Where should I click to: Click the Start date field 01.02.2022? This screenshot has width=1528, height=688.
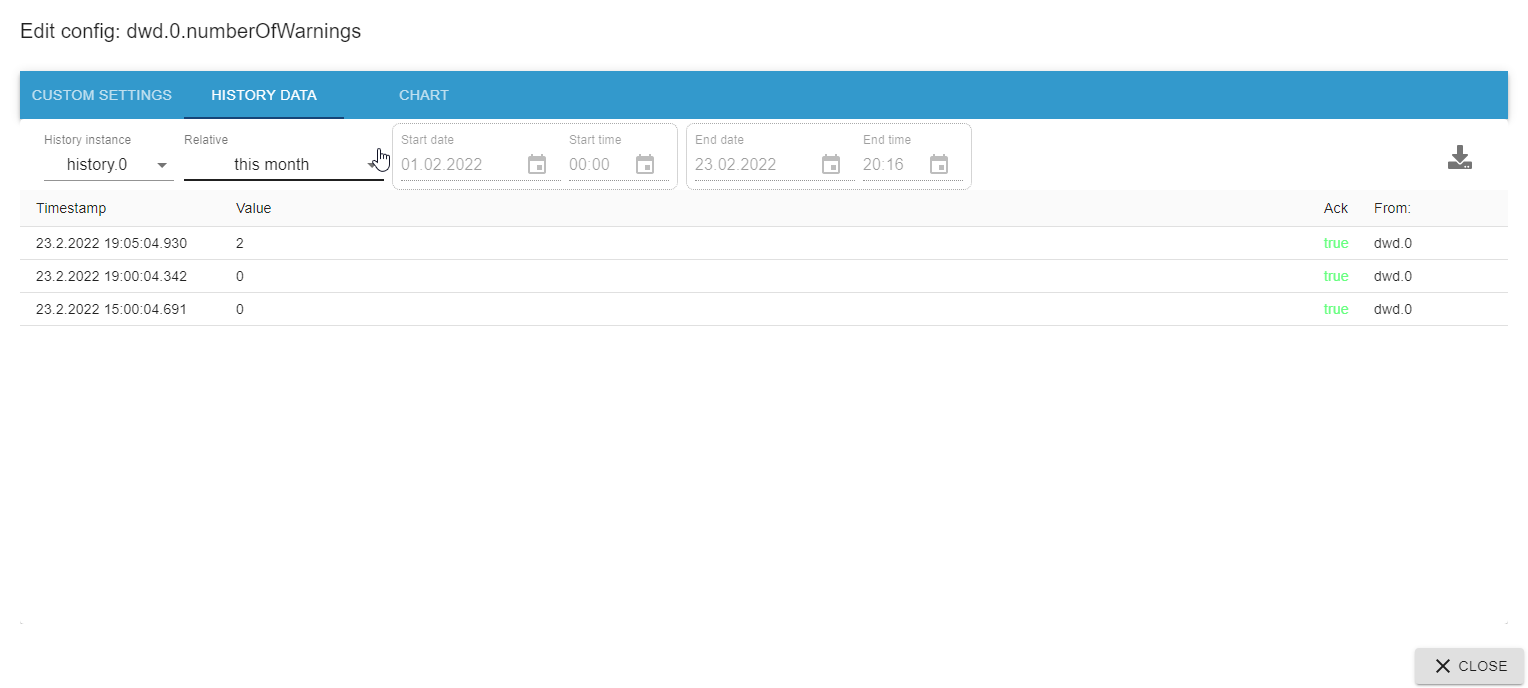pyautogui.click(x=461, y=164)
